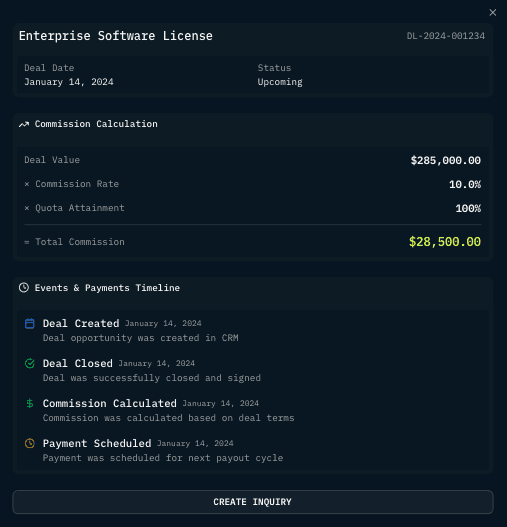Click the Commission Rate label

point(77,184)
